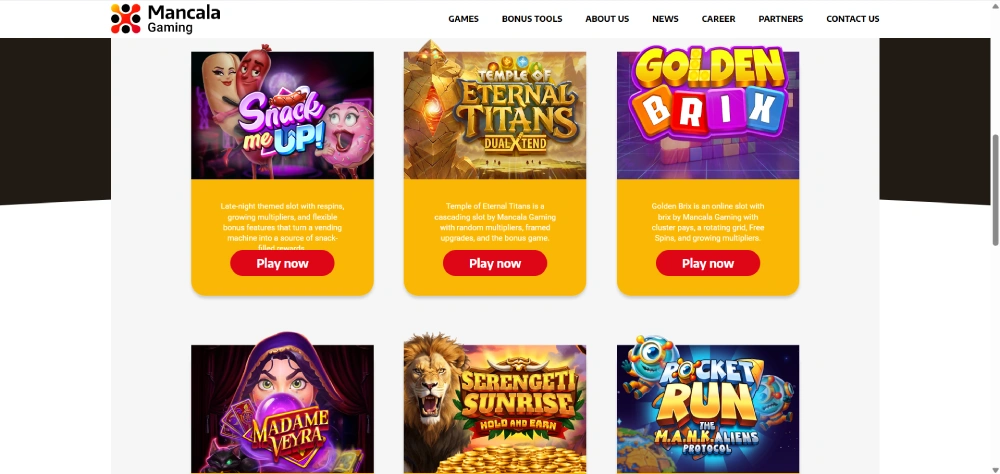Visit the CAREER page

pos(718,19)
